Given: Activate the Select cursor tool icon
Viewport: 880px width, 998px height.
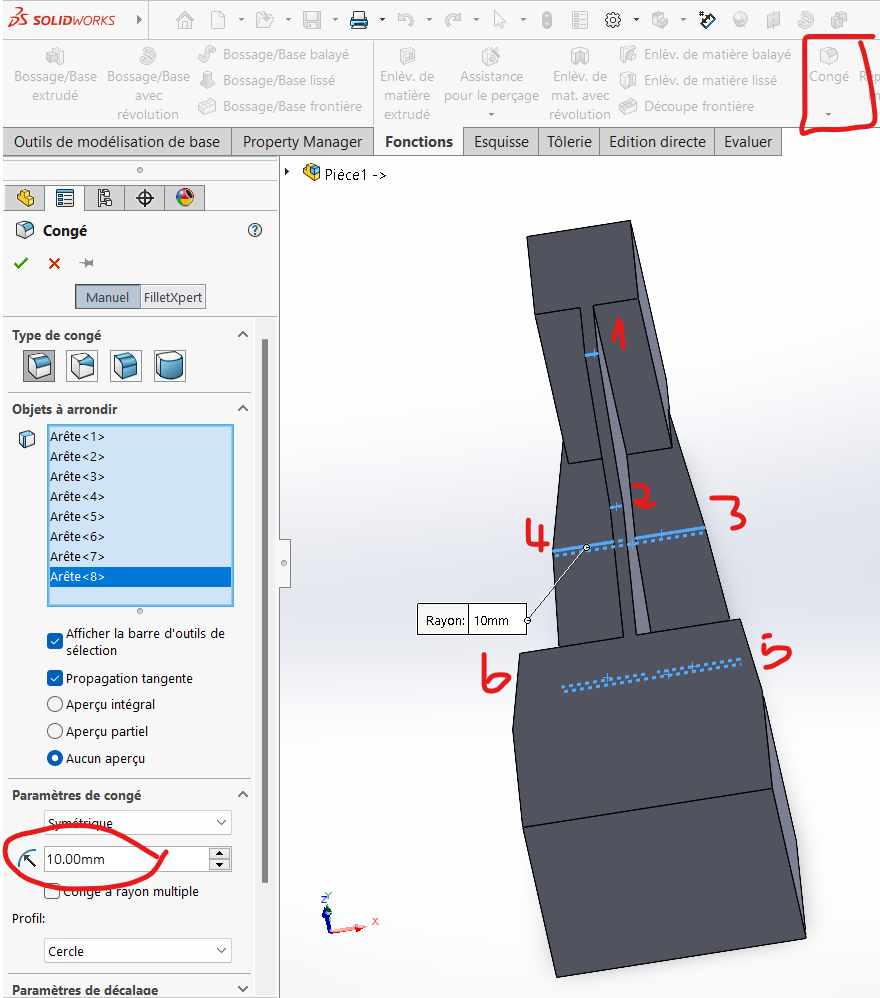Looking at the screenshot, I should pos(499,20).
